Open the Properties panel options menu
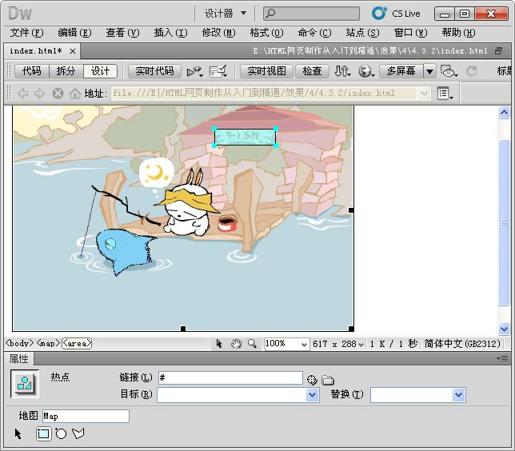Viewport: 515px width, 451px height. [503, 358]
